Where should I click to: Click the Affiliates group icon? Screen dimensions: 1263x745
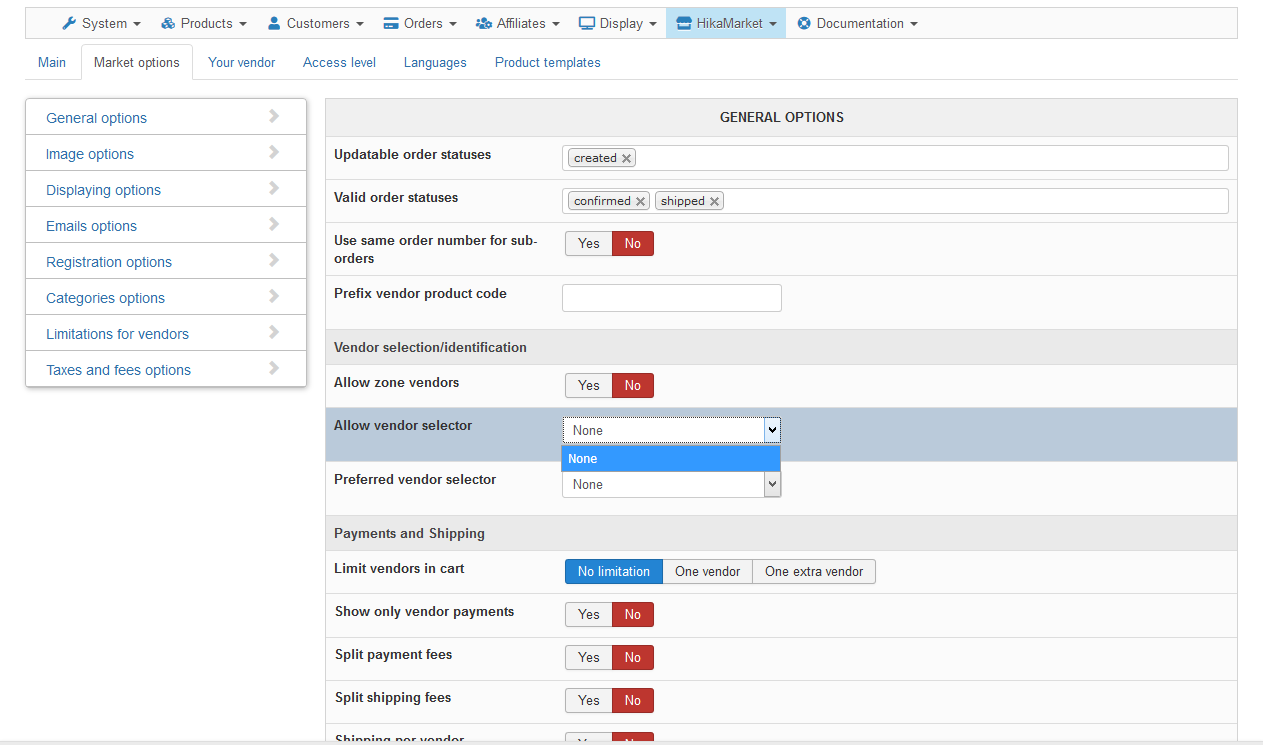[484, 23]
